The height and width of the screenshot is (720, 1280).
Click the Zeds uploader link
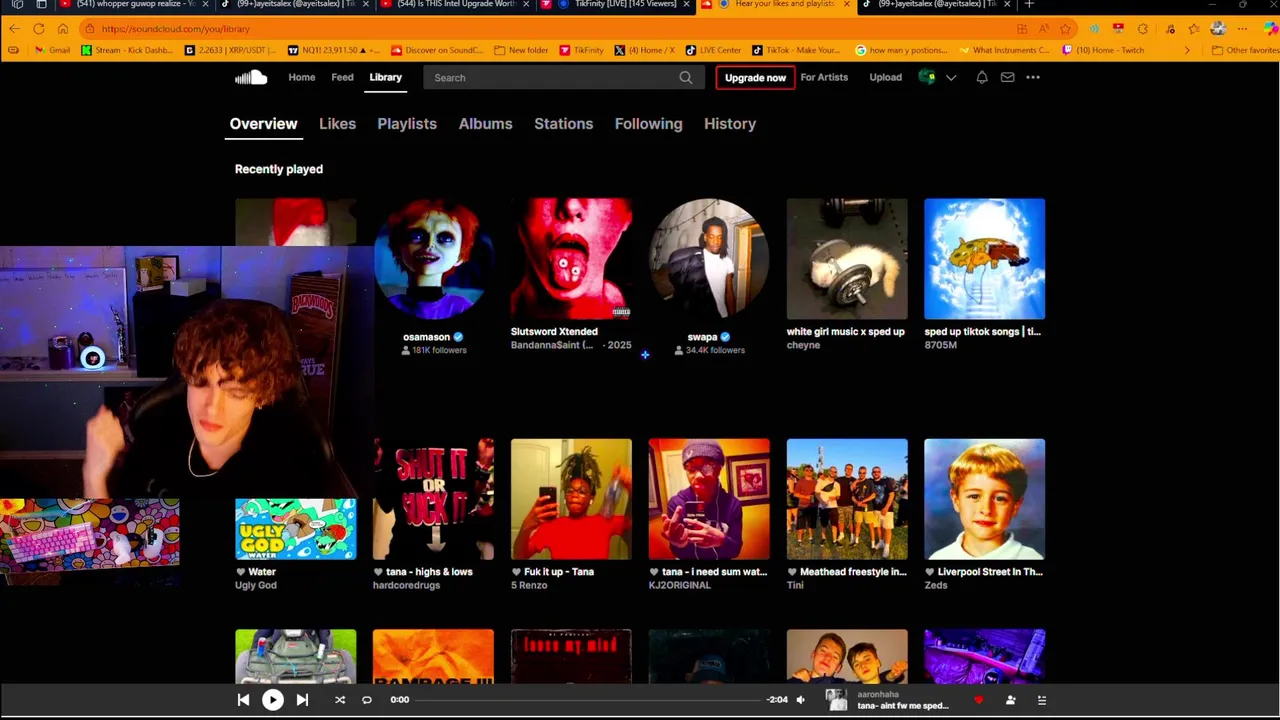tap(936, 585)
